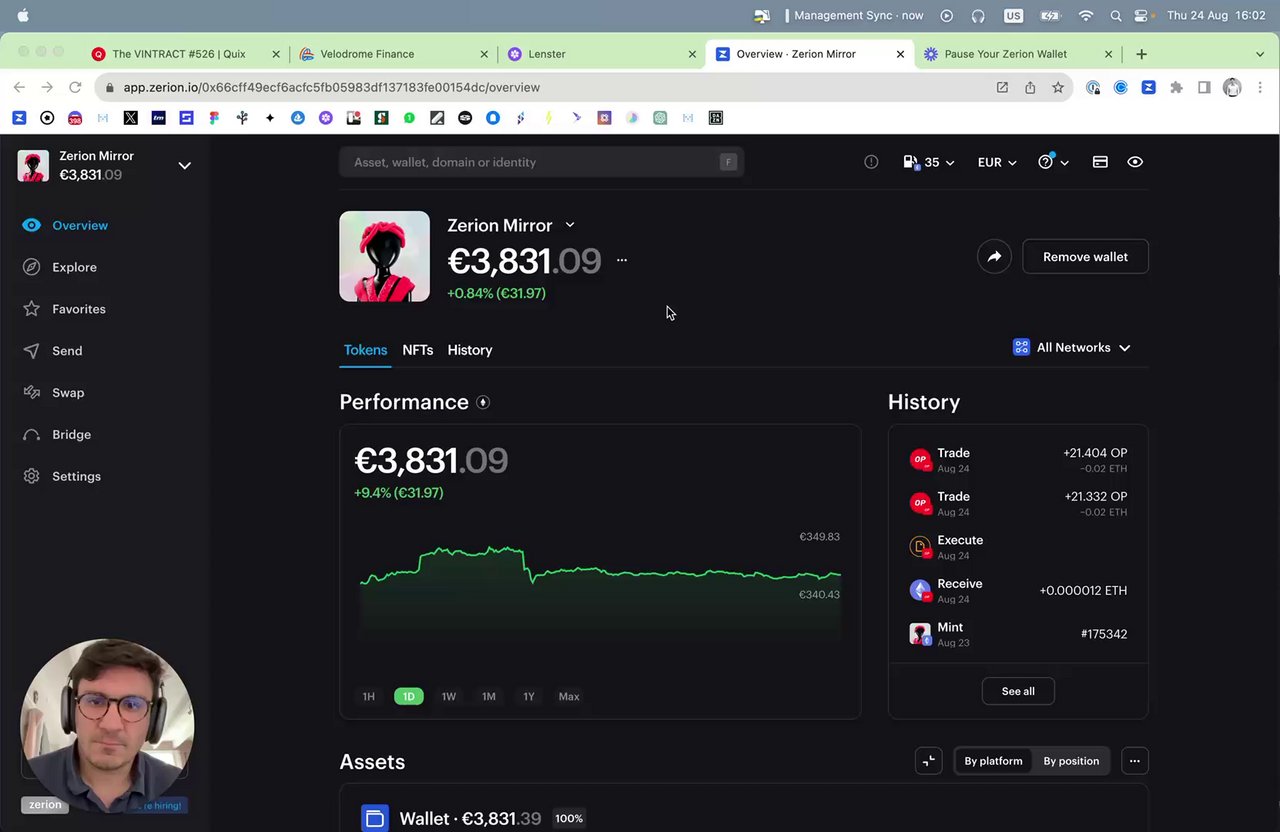
Task: Click See all in History panel
Action: tap(1018, 691)
